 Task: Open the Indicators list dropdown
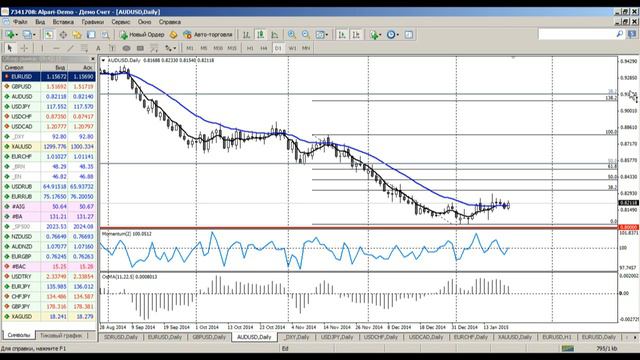pos(376,35)
